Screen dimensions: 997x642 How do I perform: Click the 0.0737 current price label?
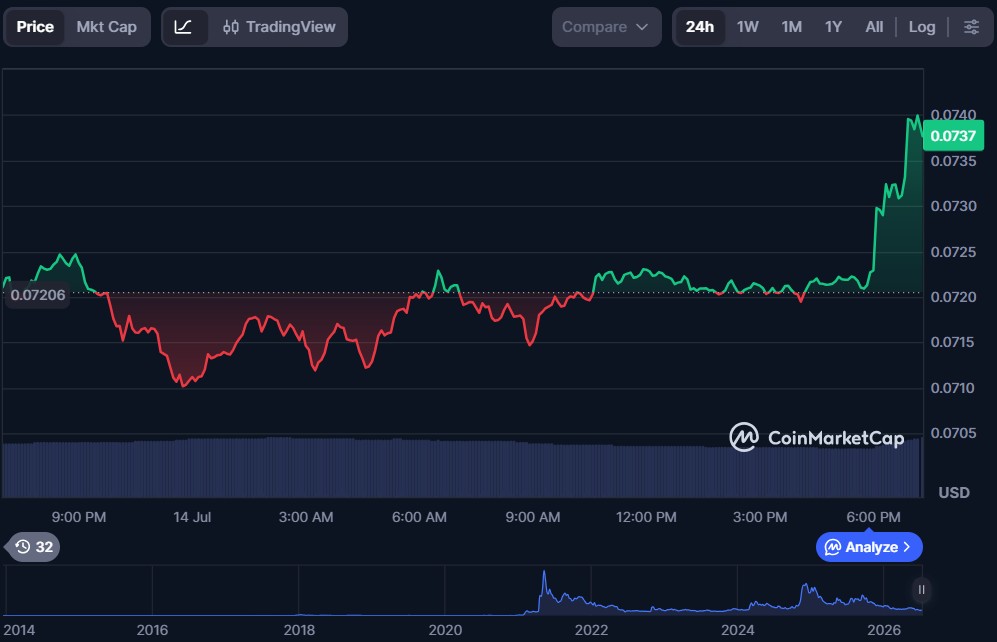pos(952,135)
